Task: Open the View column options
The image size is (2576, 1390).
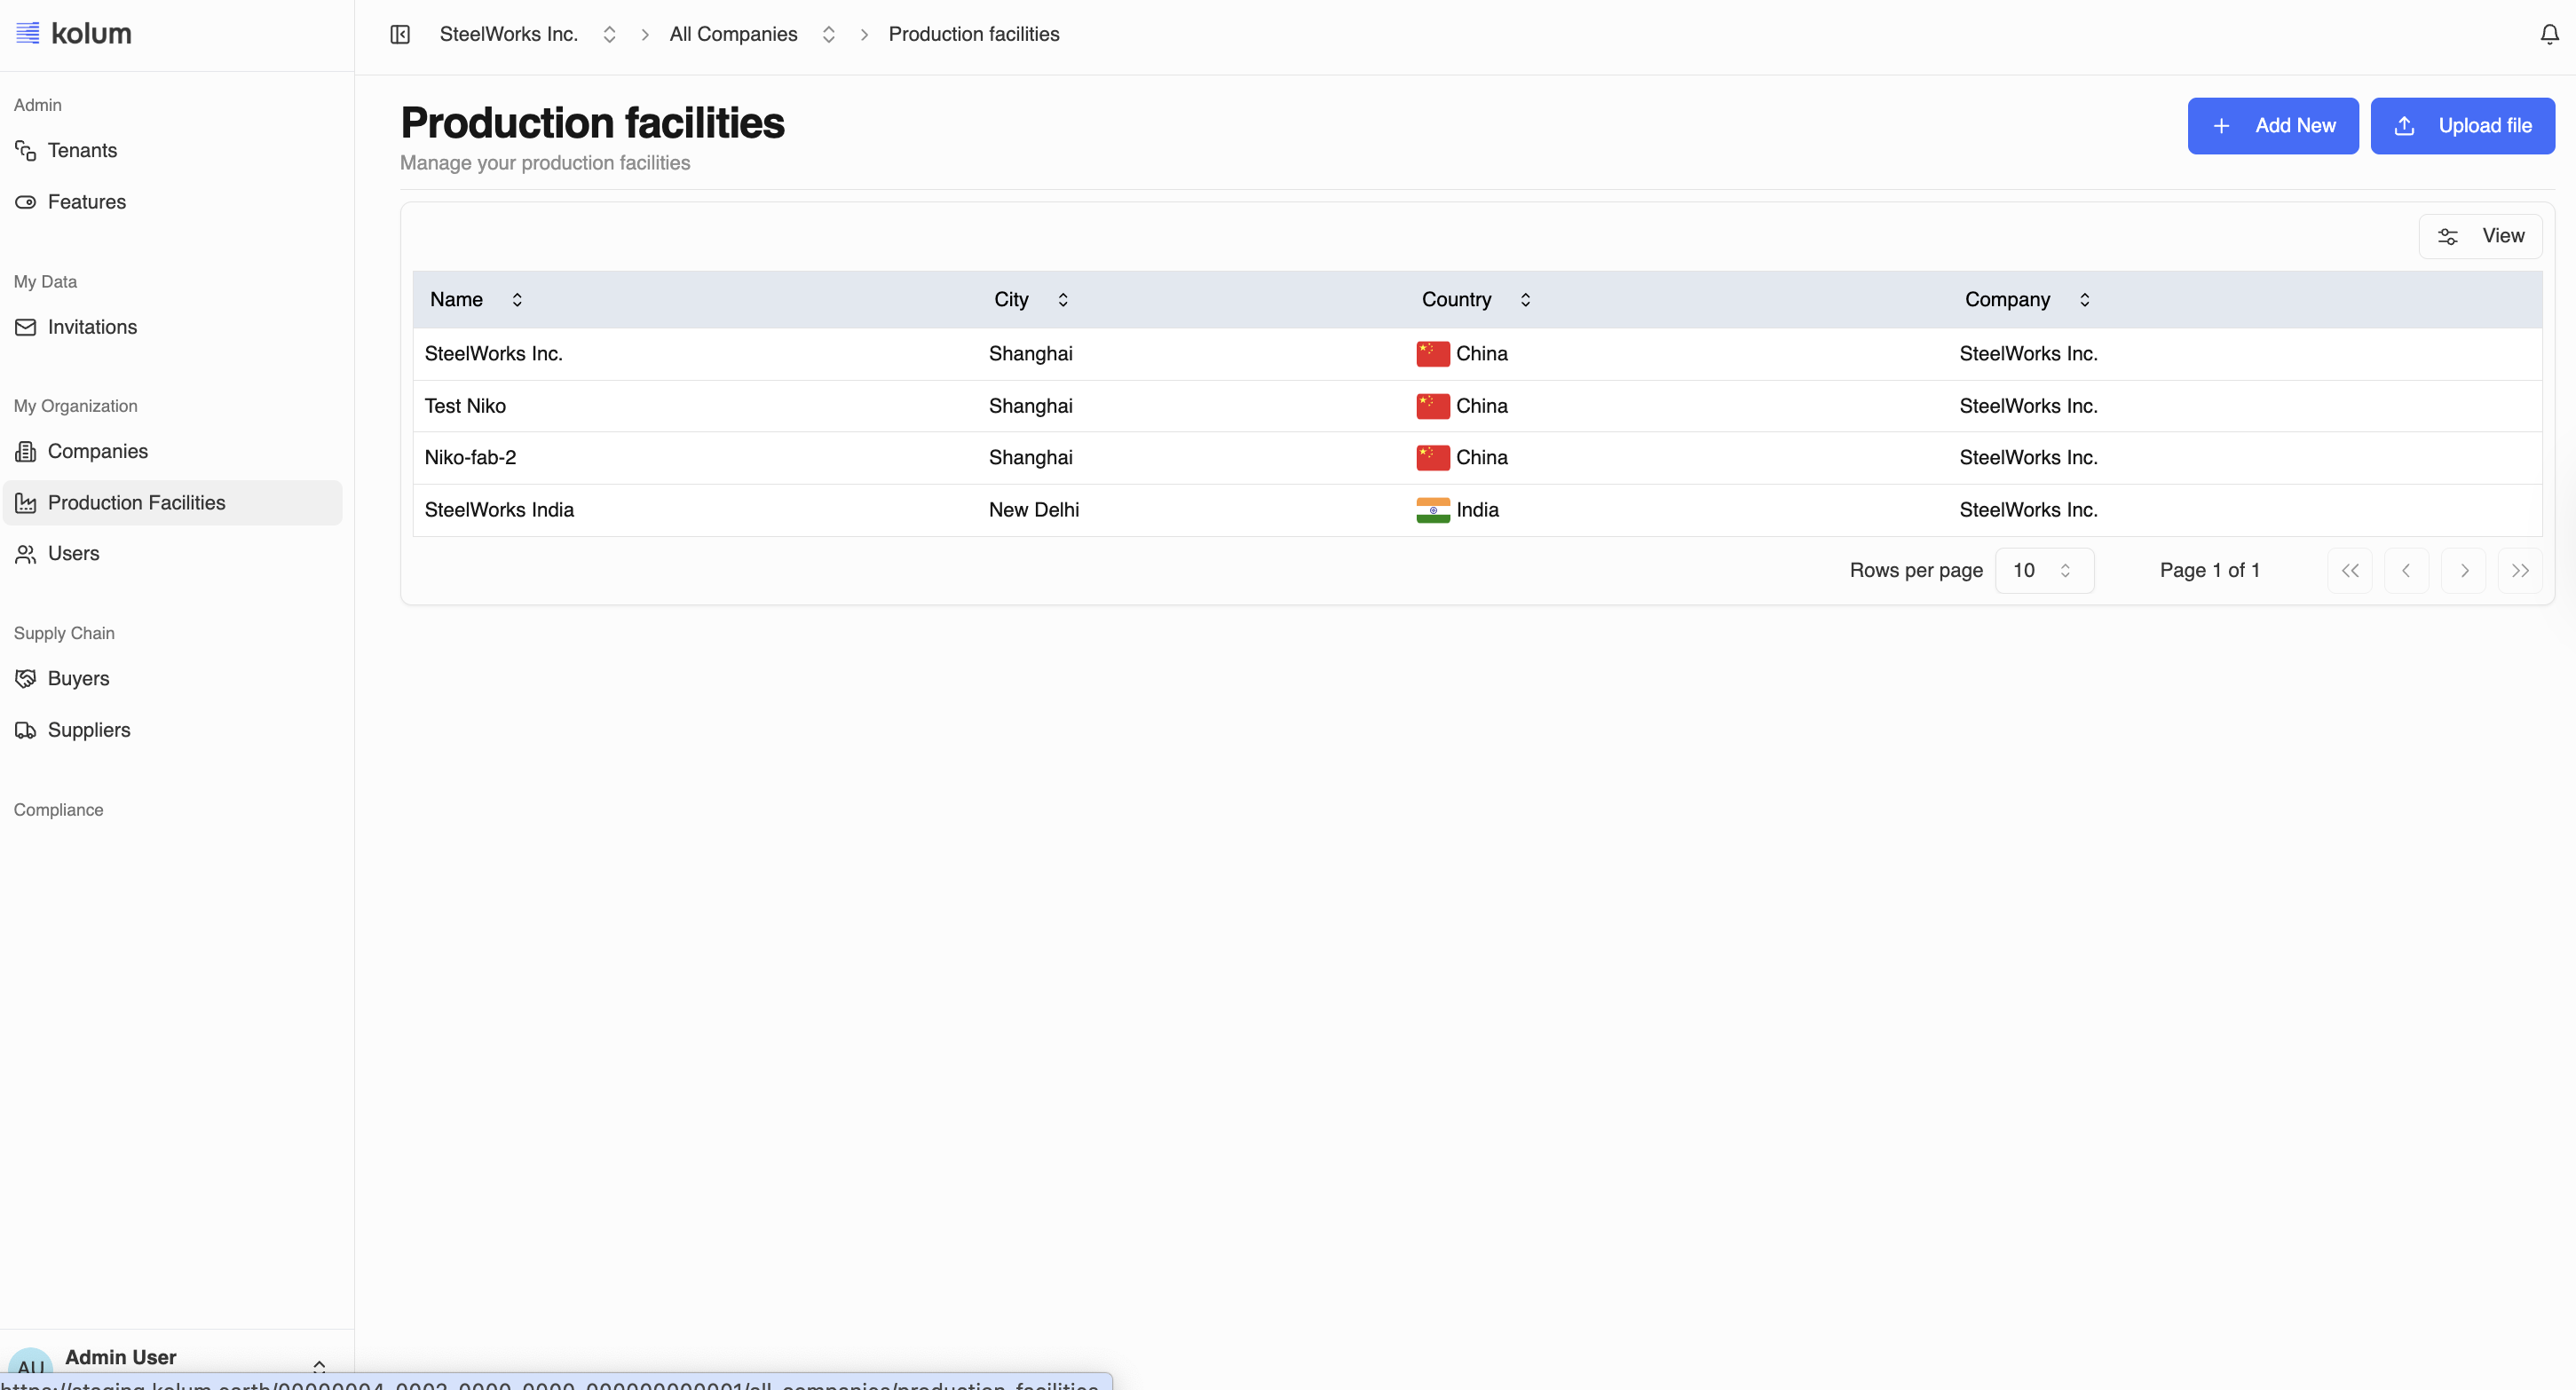Action: (x=2480, y=236)
